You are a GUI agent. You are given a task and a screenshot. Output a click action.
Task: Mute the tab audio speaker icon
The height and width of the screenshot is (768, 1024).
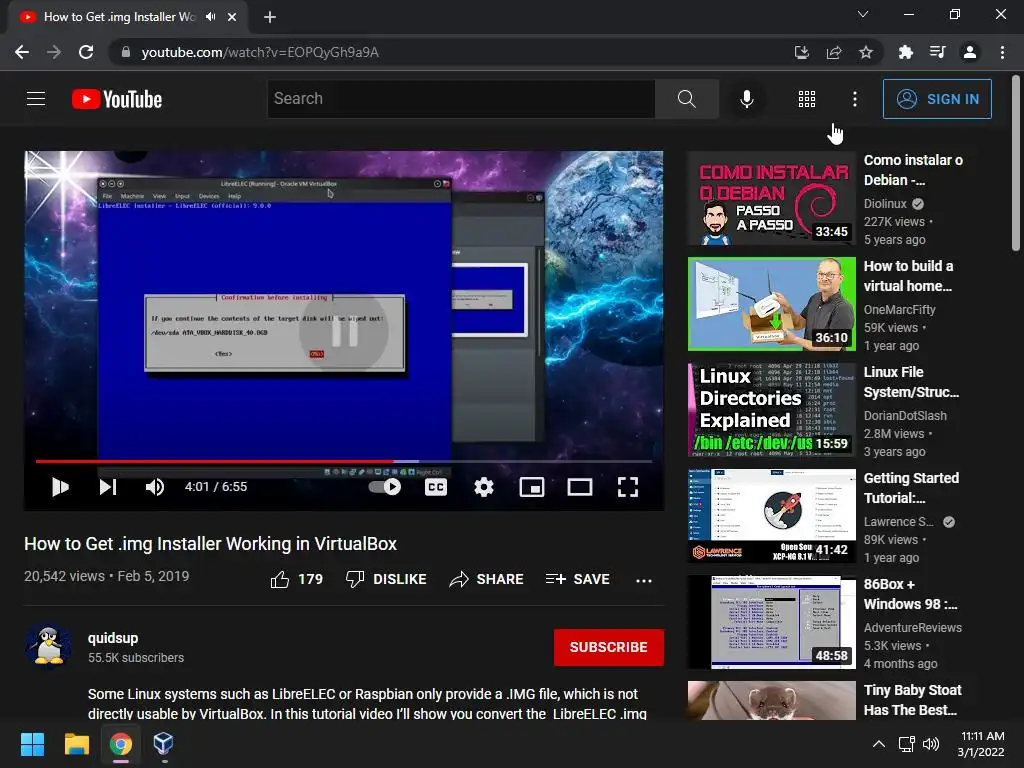tap(210, 17)
